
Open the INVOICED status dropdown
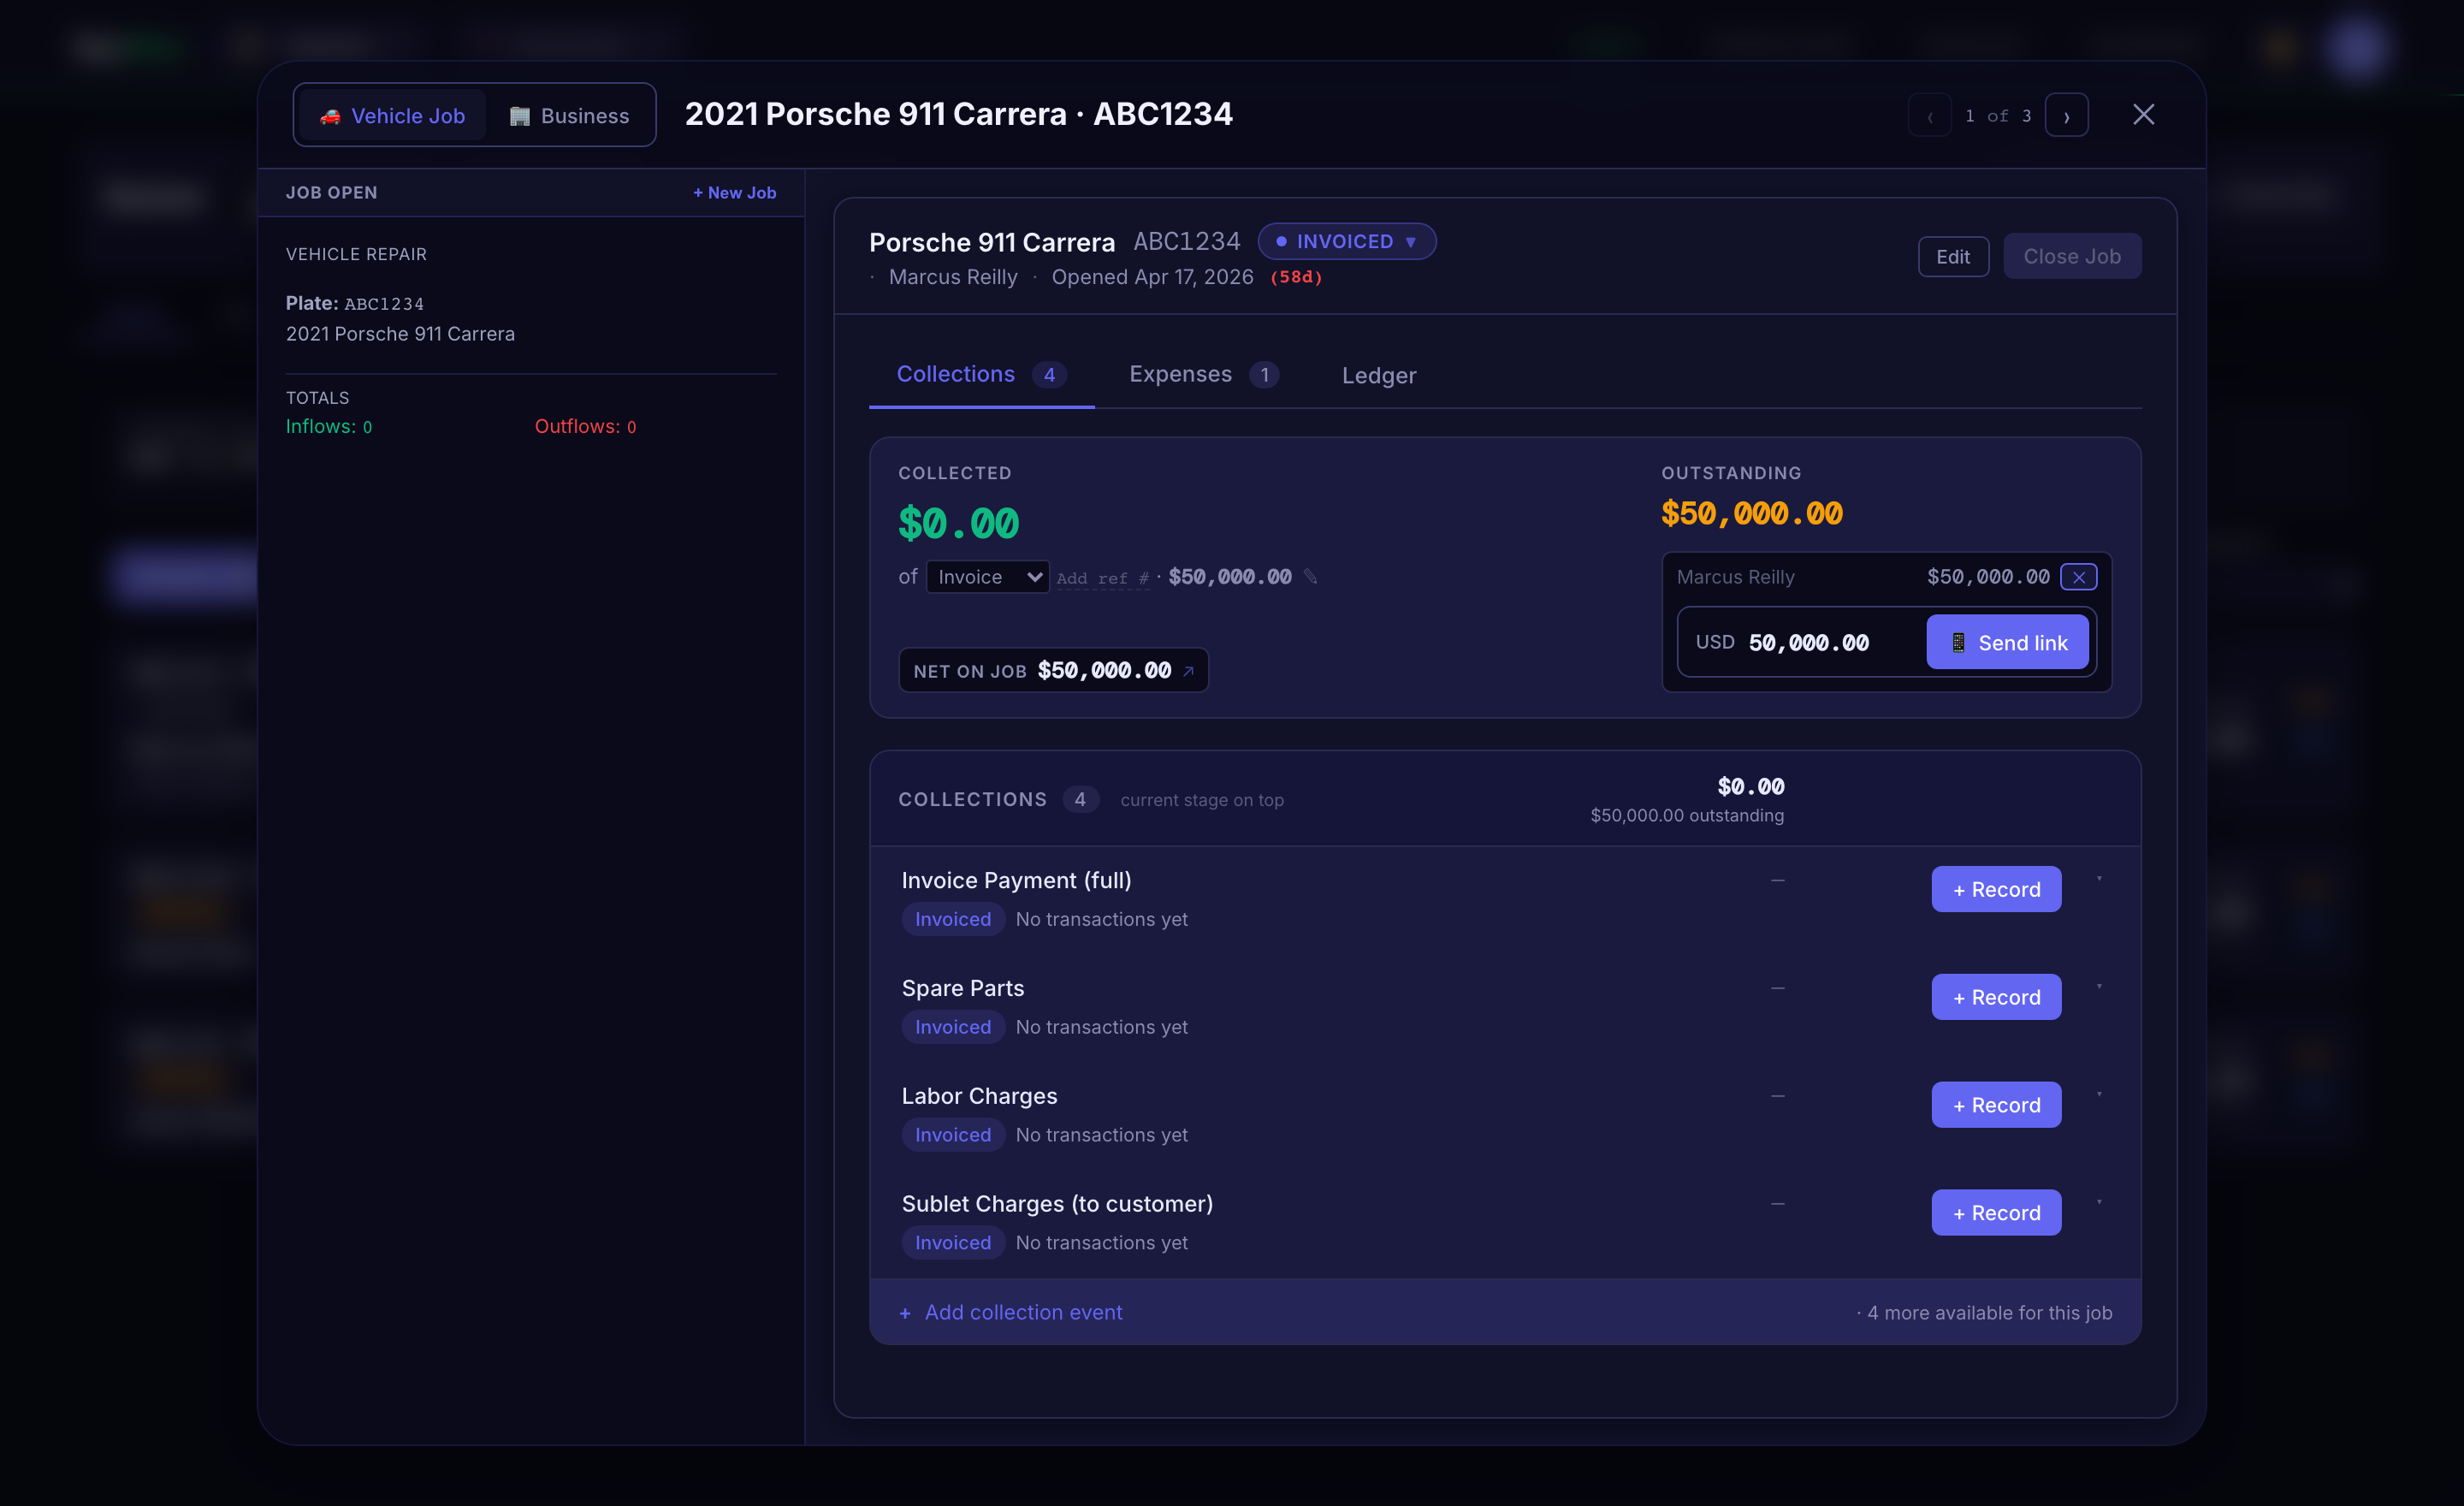pos(1346,241)
